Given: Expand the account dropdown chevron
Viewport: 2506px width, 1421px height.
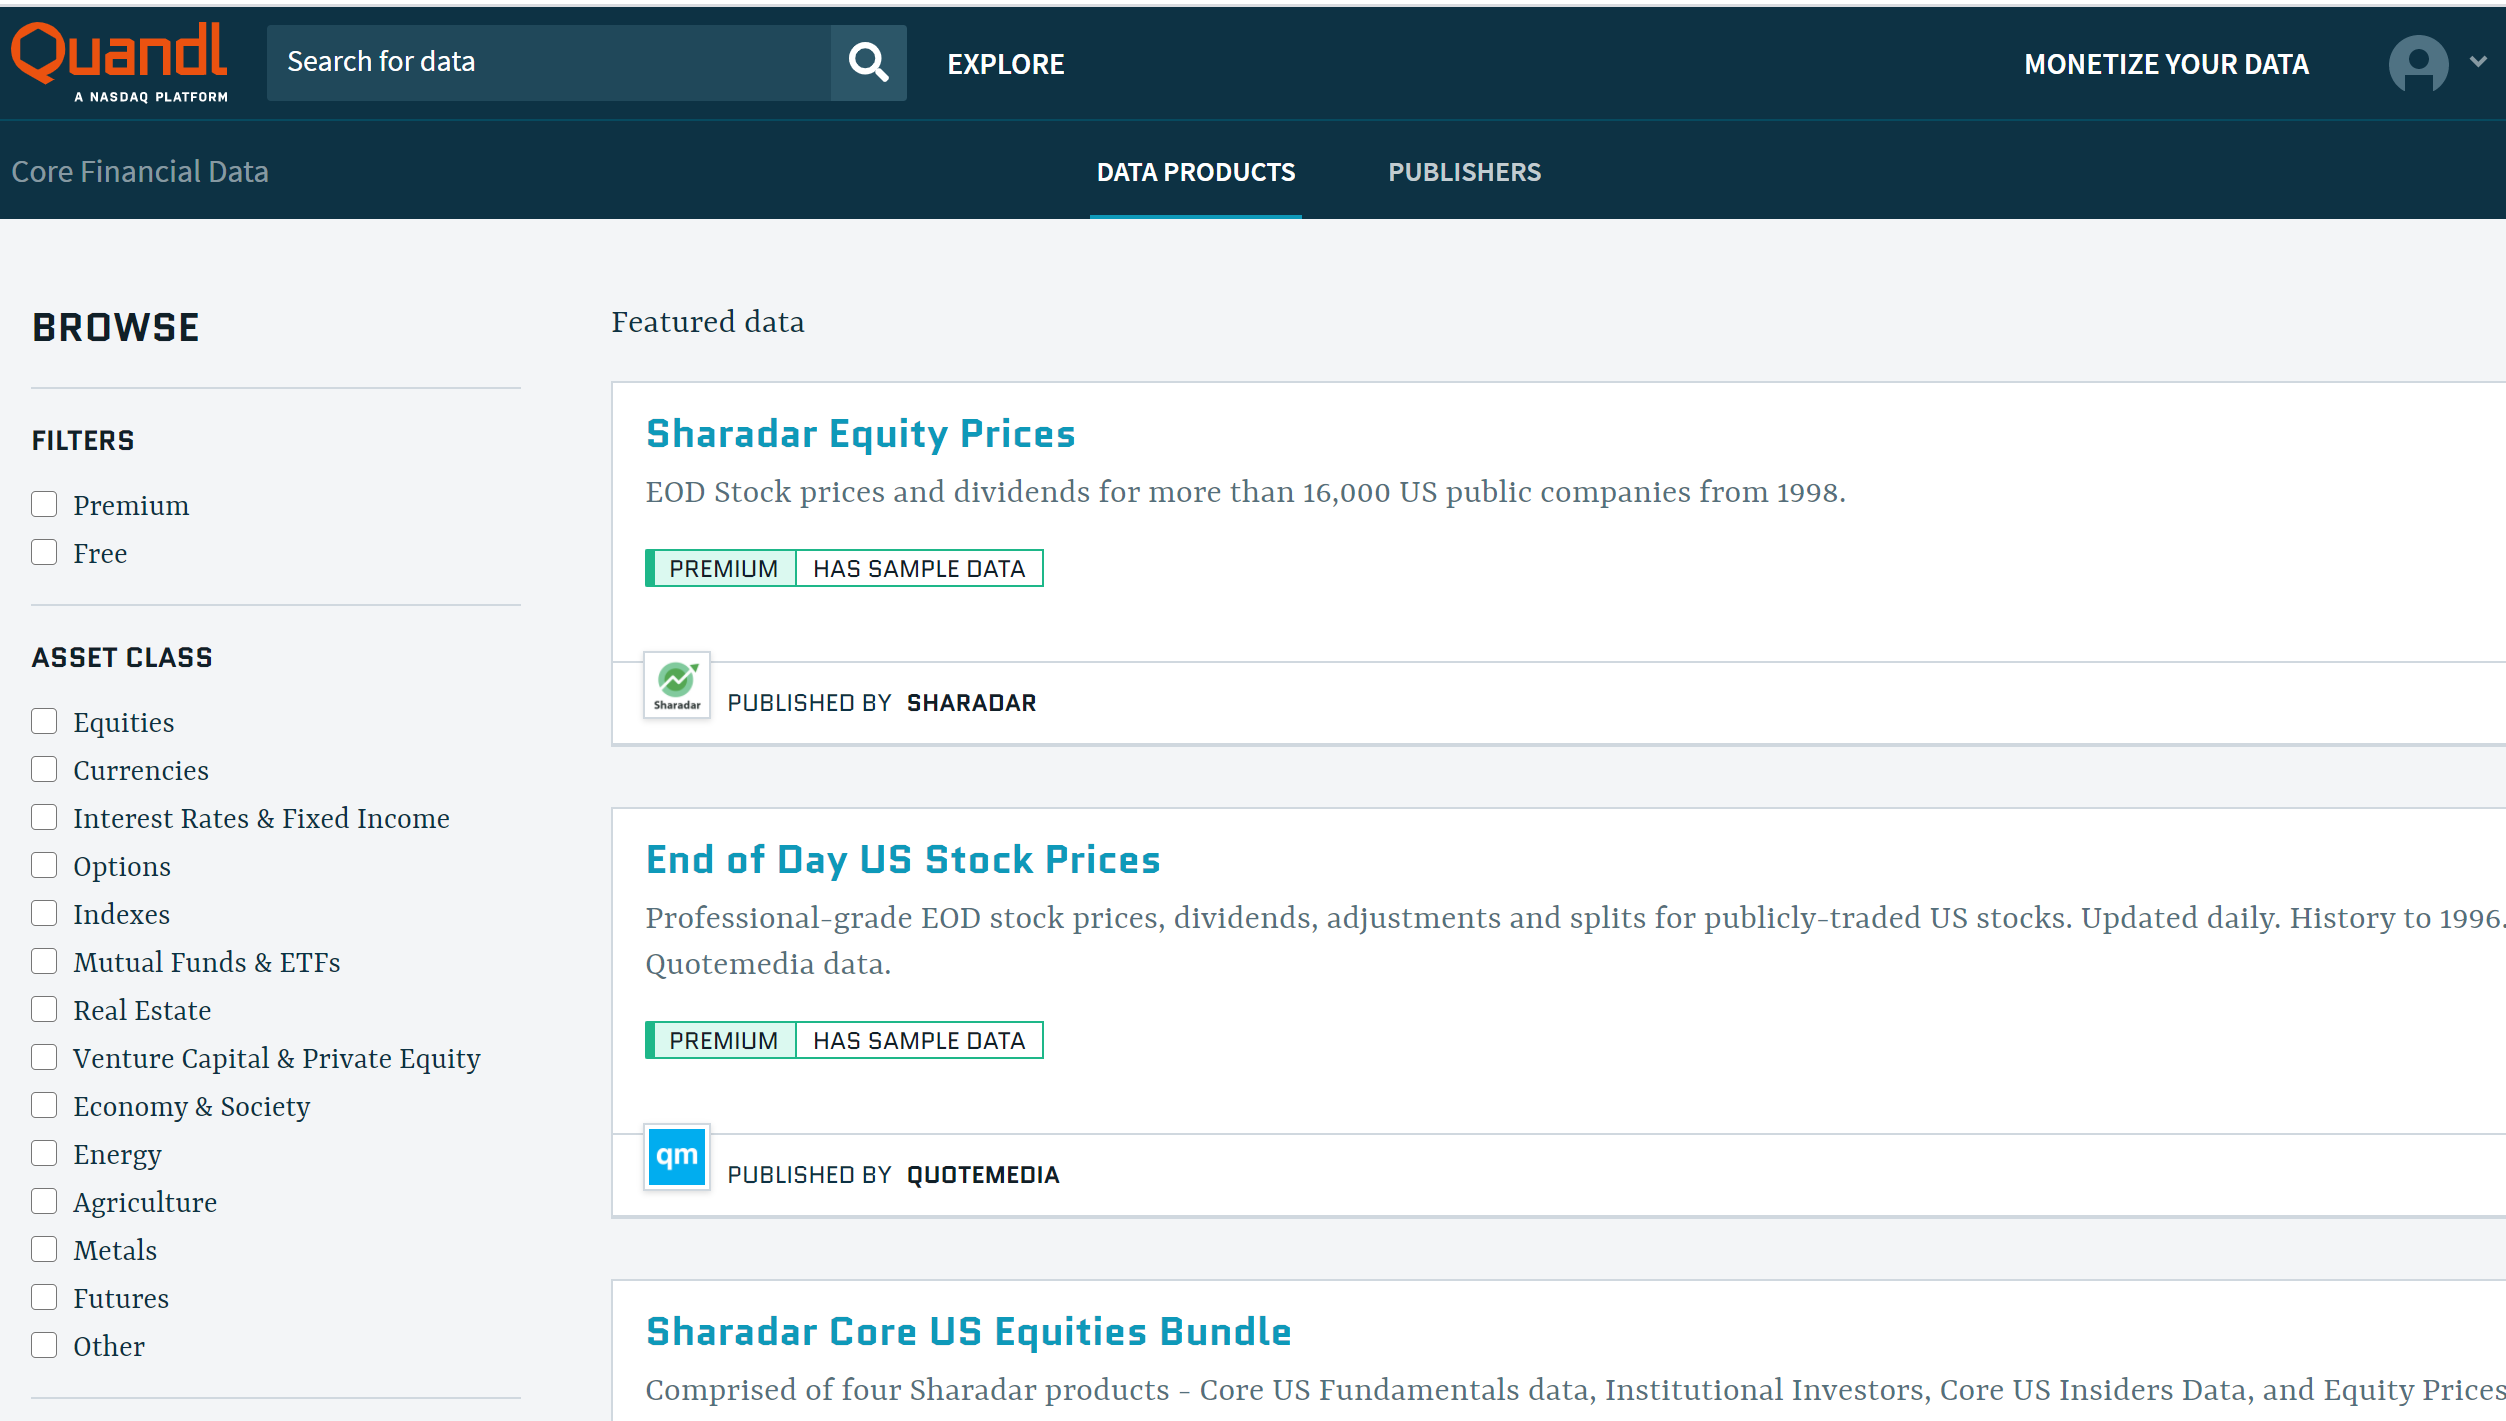Looking at the screenshot, I should [x=2478, y=62].
